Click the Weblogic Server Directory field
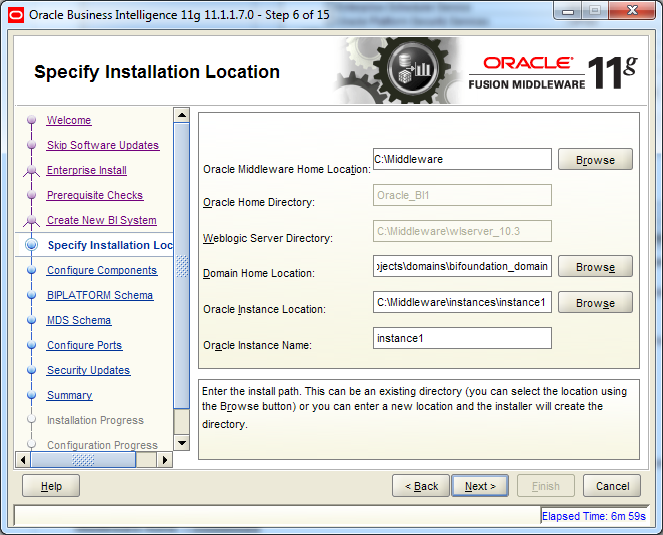Image resolution: width=663 pixels, height=535 pixels. pos(462,231)
